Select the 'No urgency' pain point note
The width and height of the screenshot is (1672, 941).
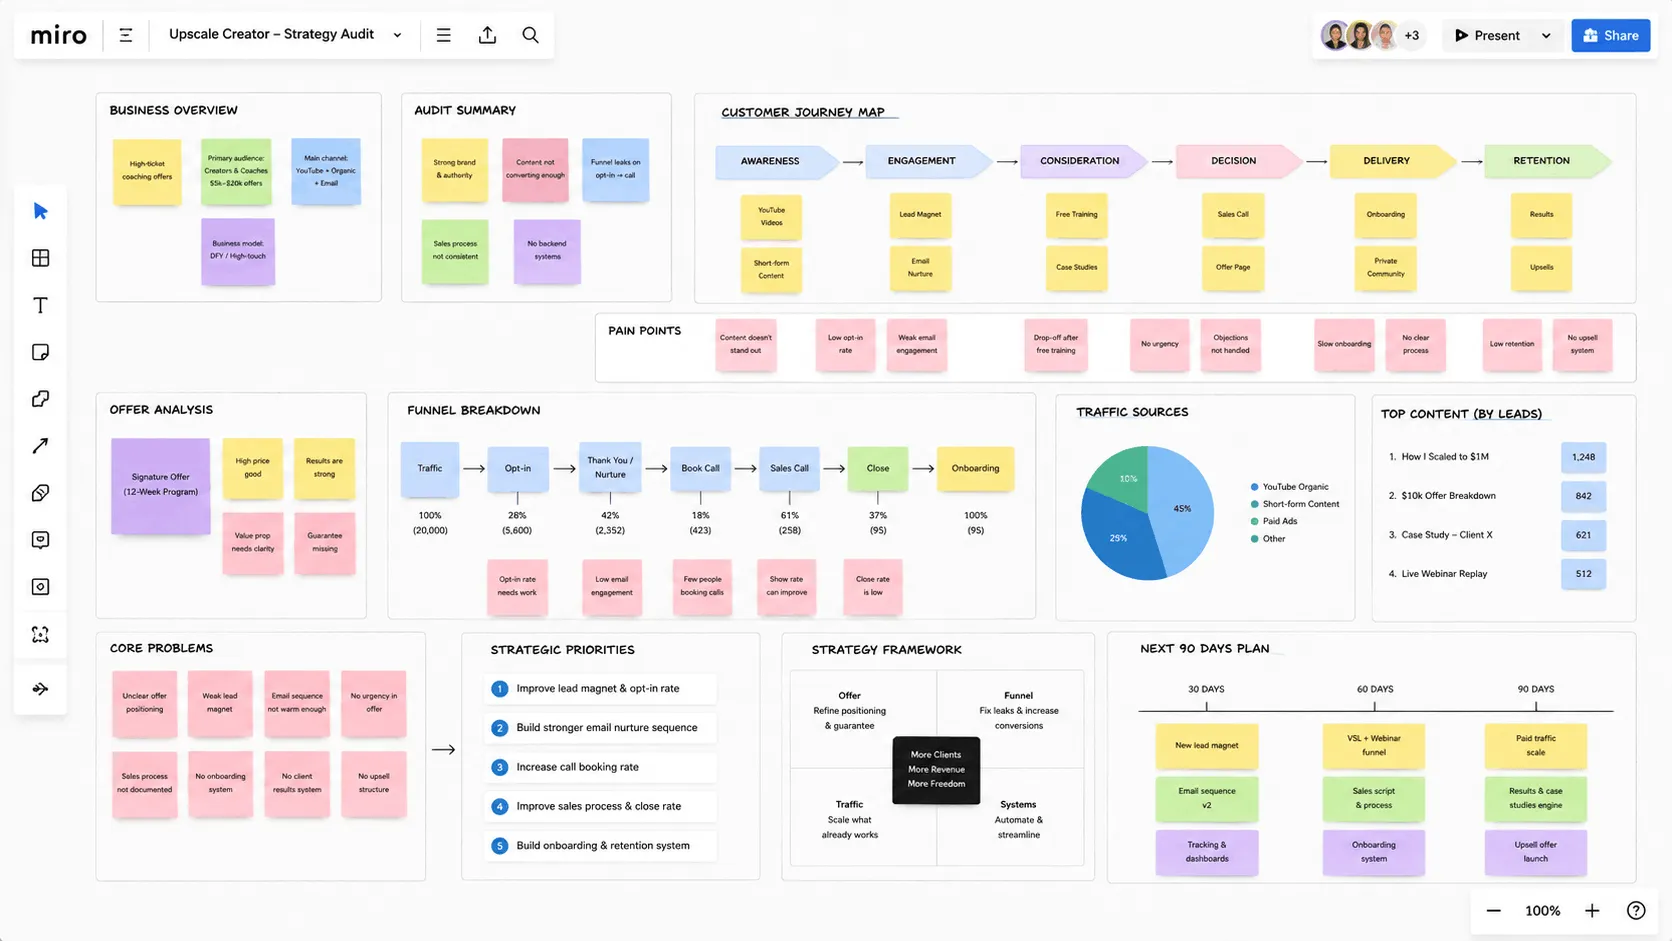click(x=1160, y=344)
